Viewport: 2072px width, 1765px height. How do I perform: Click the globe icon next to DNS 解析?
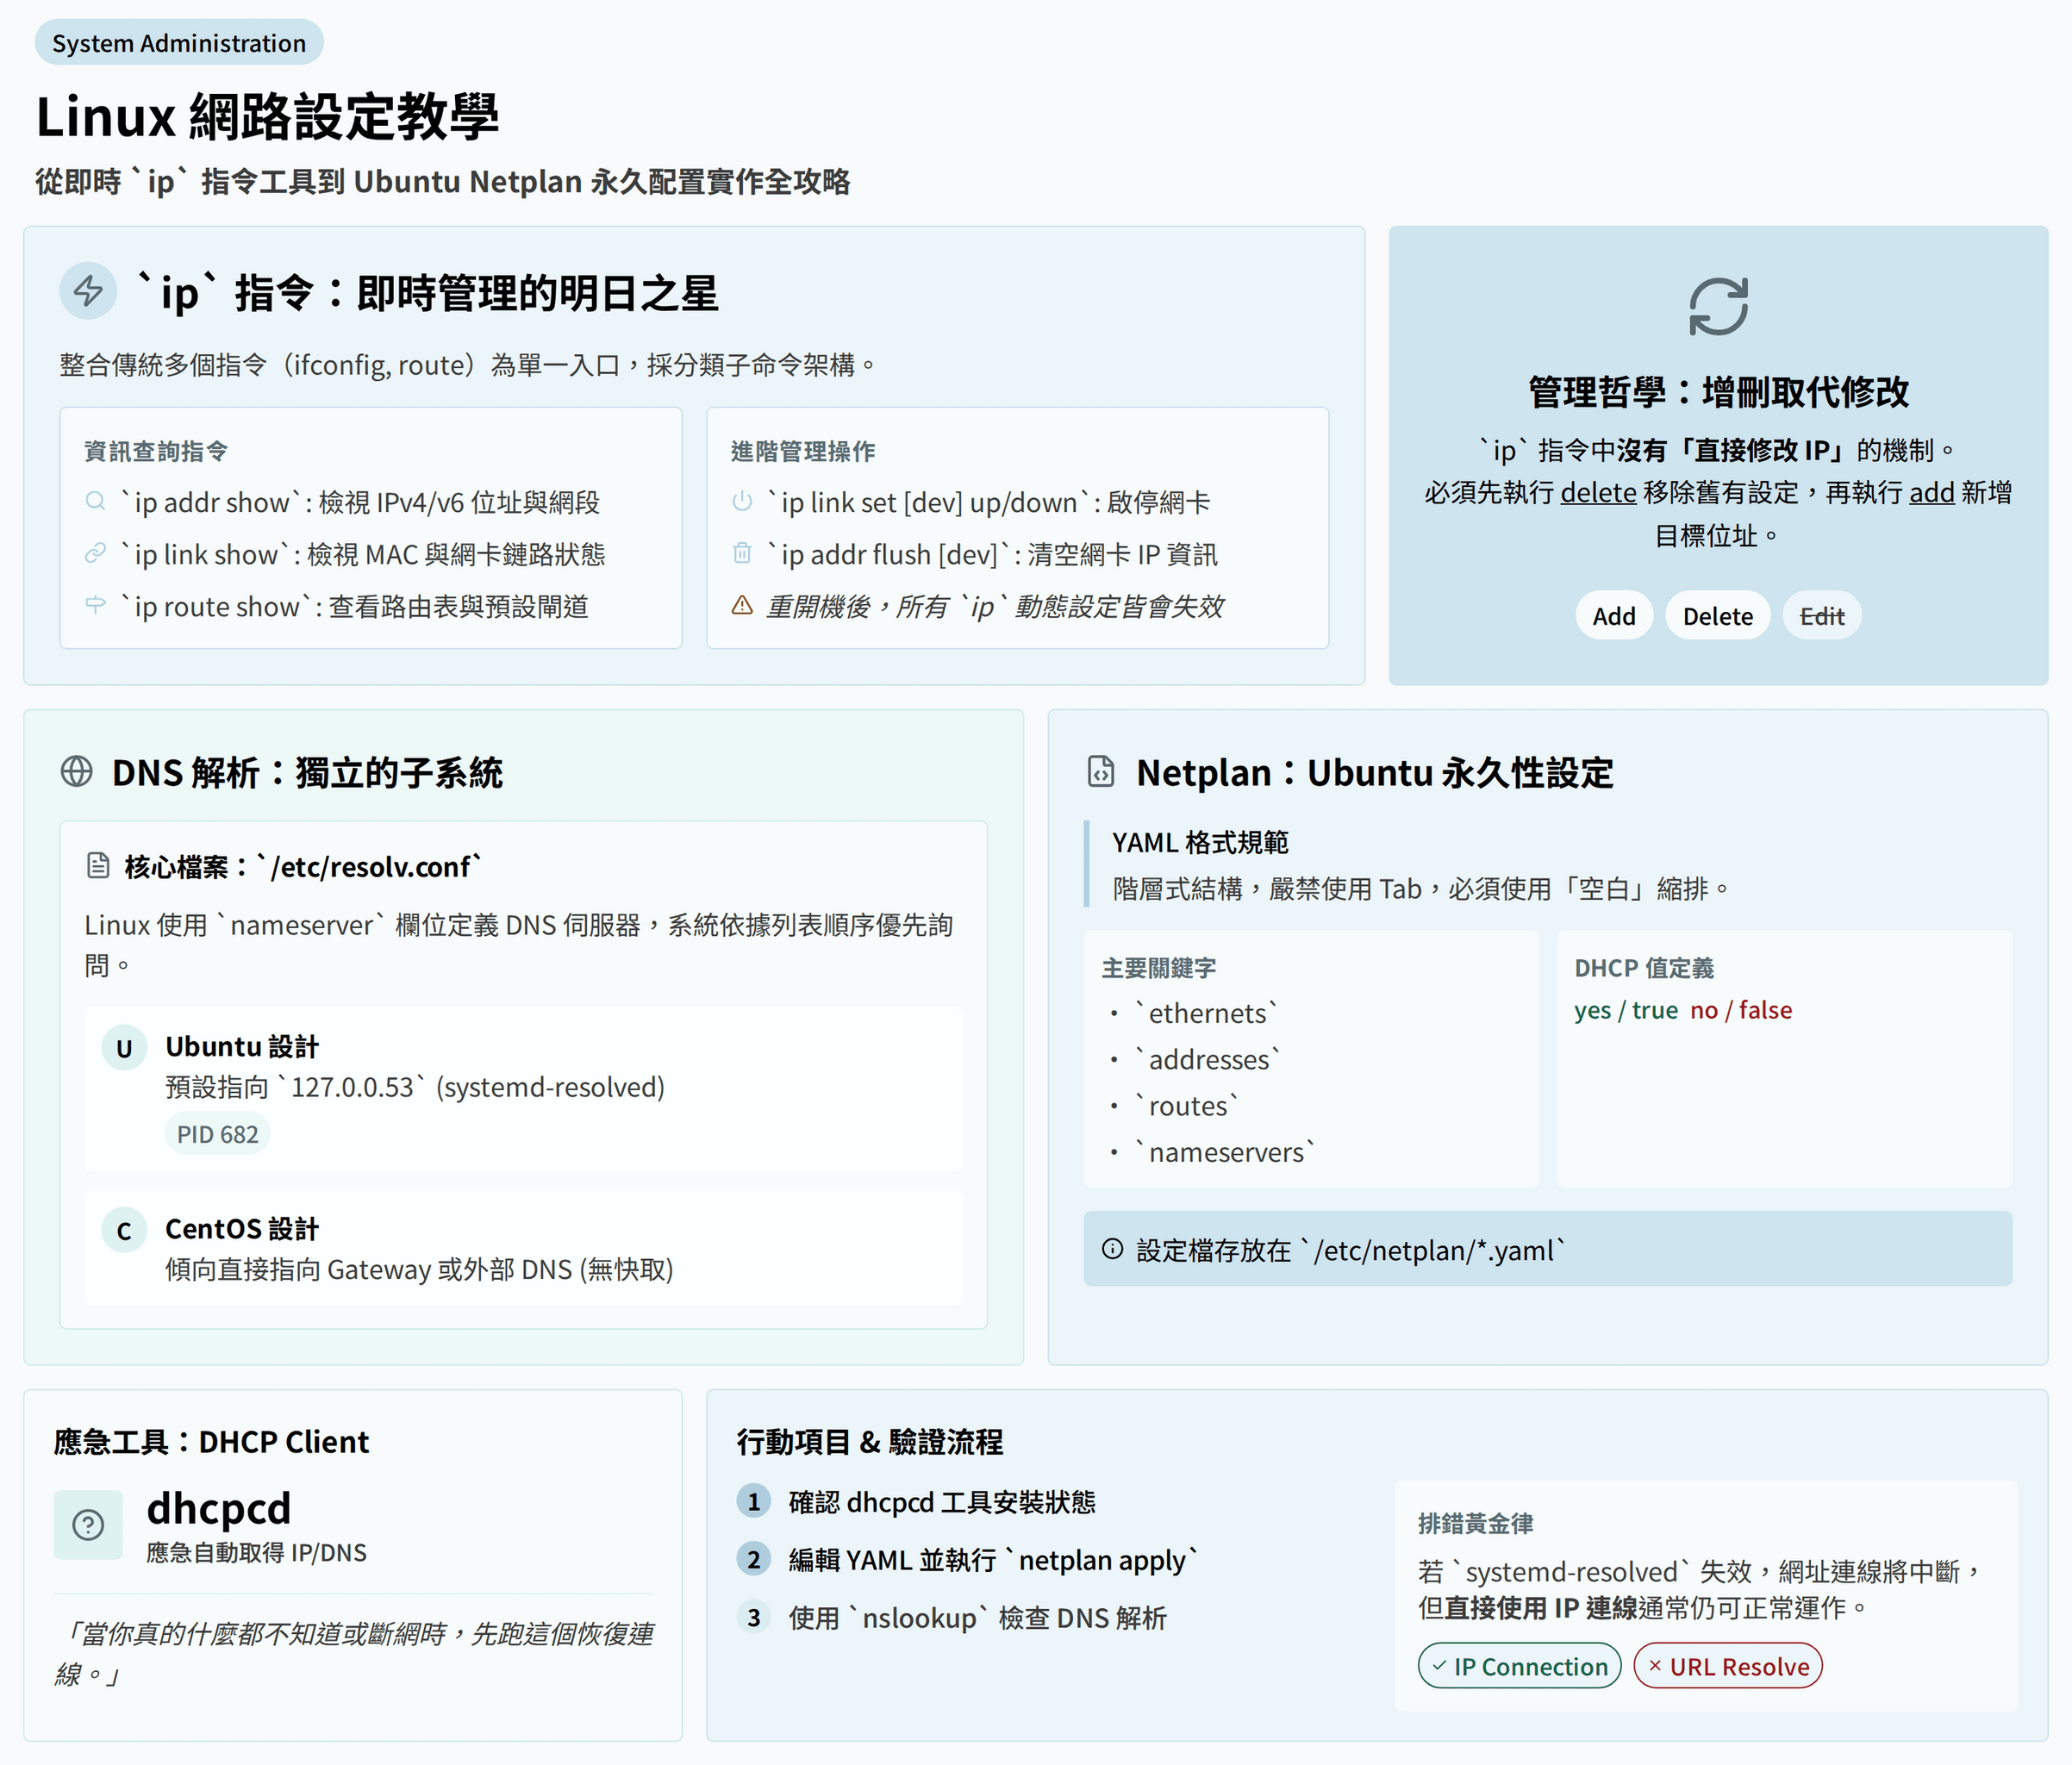77,772
